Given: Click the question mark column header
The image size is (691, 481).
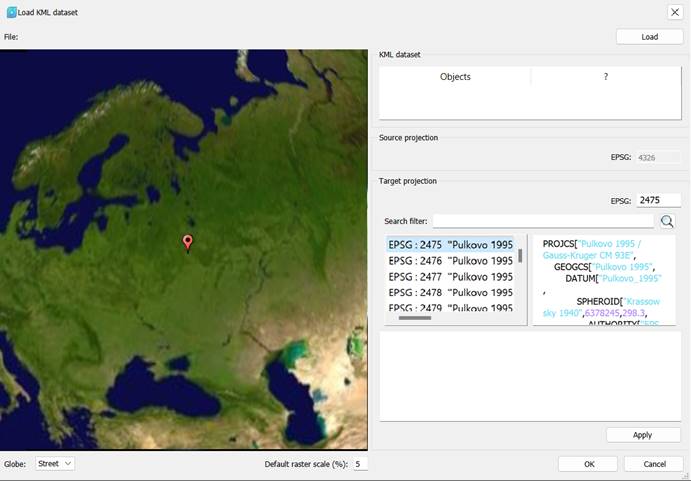Looking at the screenshot, I should point(605,77).
